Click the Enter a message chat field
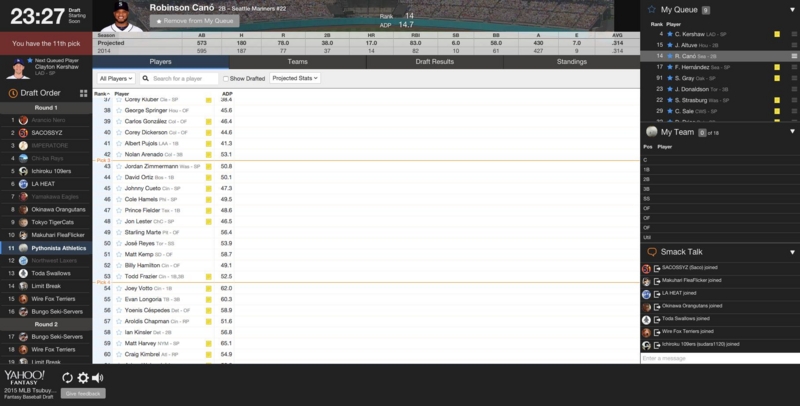Screen dimensions: 800x406 click(720, 359)
